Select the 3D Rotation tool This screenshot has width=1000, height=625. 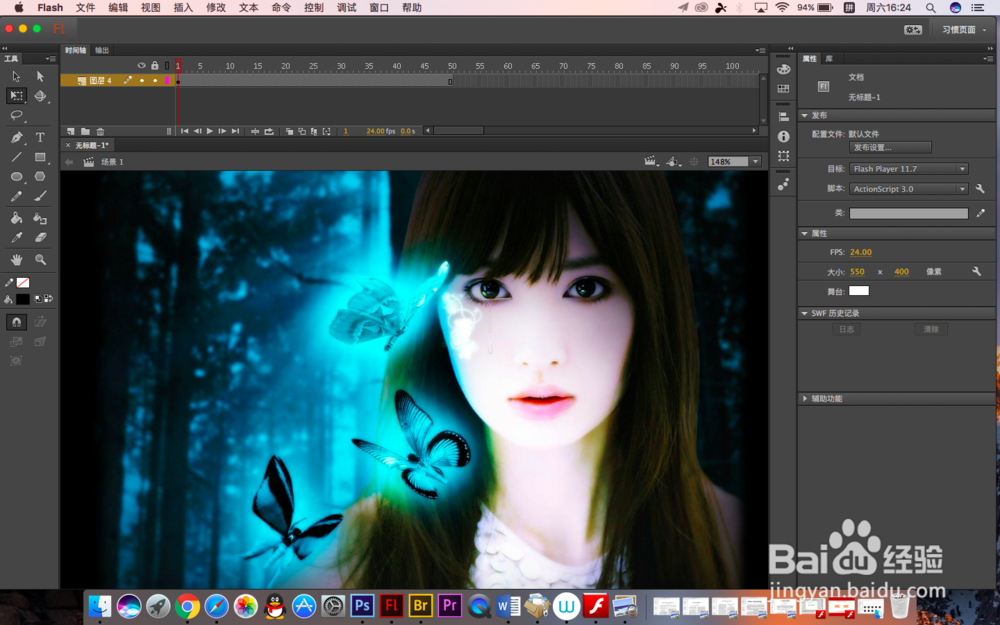point(40,96)
